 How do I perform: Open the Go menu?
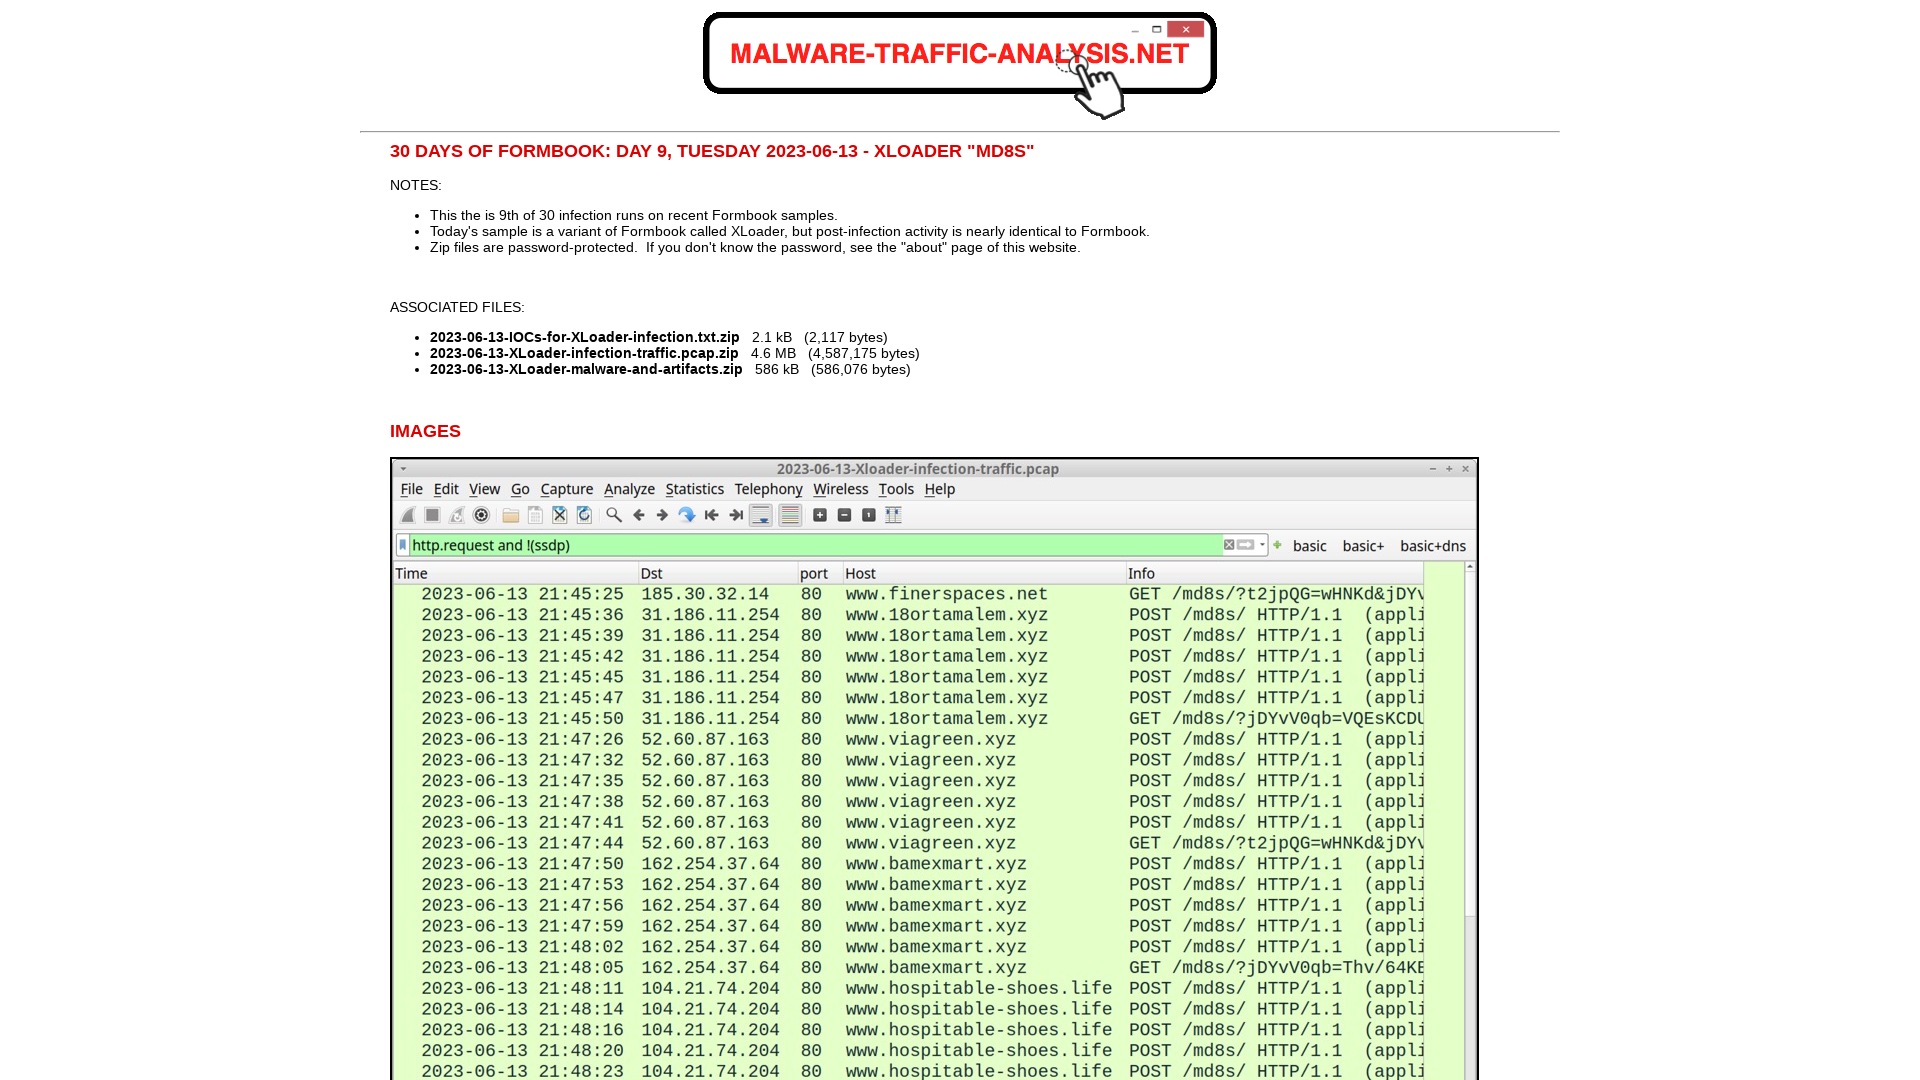coord(520,489)
